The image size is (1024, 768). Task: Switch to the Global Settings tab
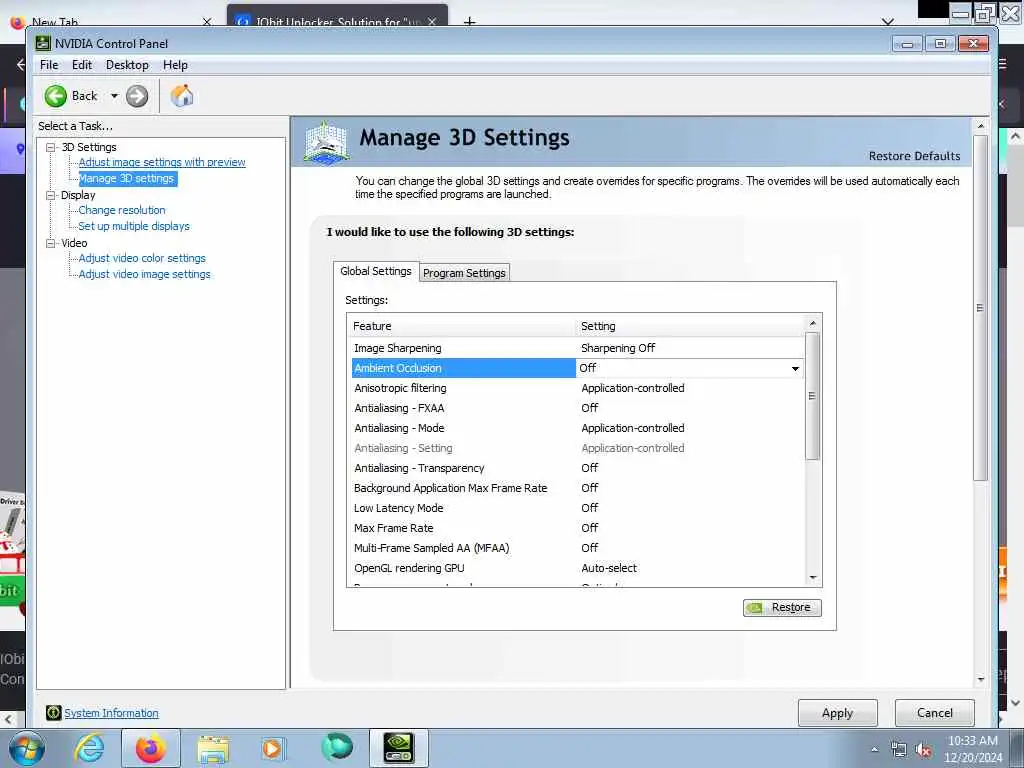pyautogui.click(x=376, y=271)
